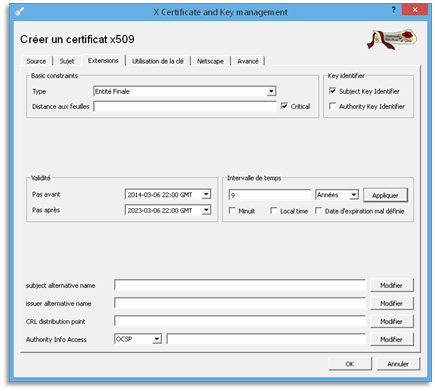Click Modifier for CRL distribution point
435x391 pixels.
pos(392,322)
